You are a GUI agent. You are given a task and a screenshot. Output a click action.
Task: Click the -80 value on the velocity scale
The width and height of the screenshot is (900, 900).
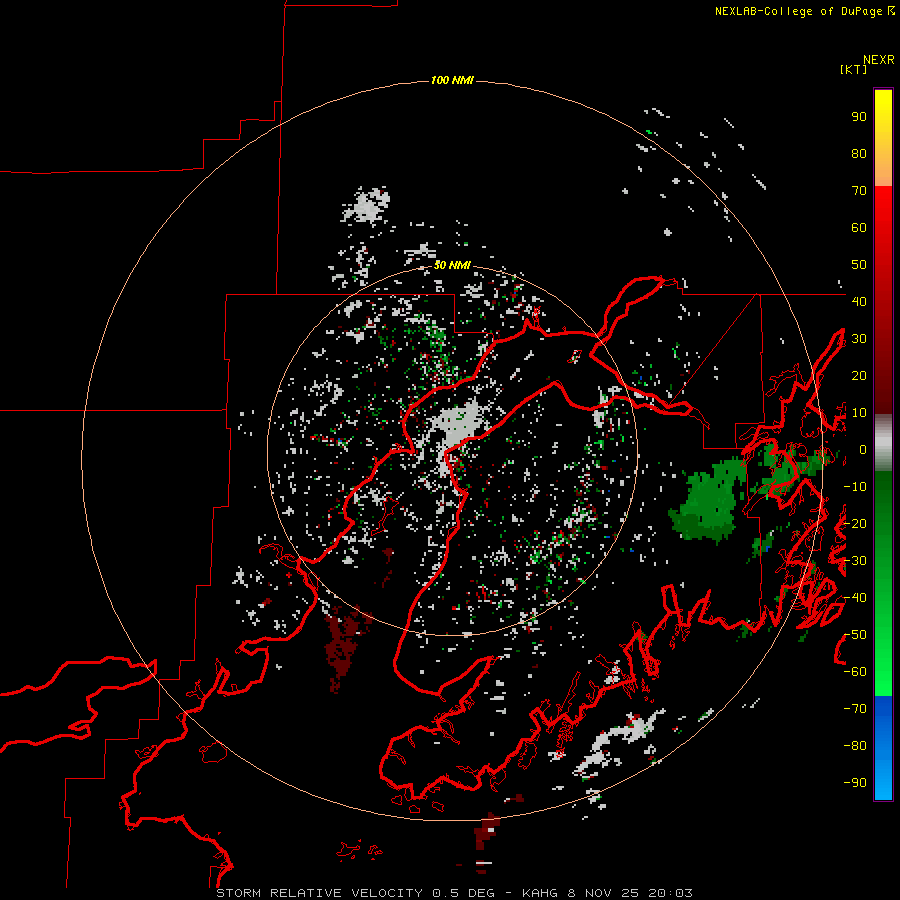click(855, 746)
